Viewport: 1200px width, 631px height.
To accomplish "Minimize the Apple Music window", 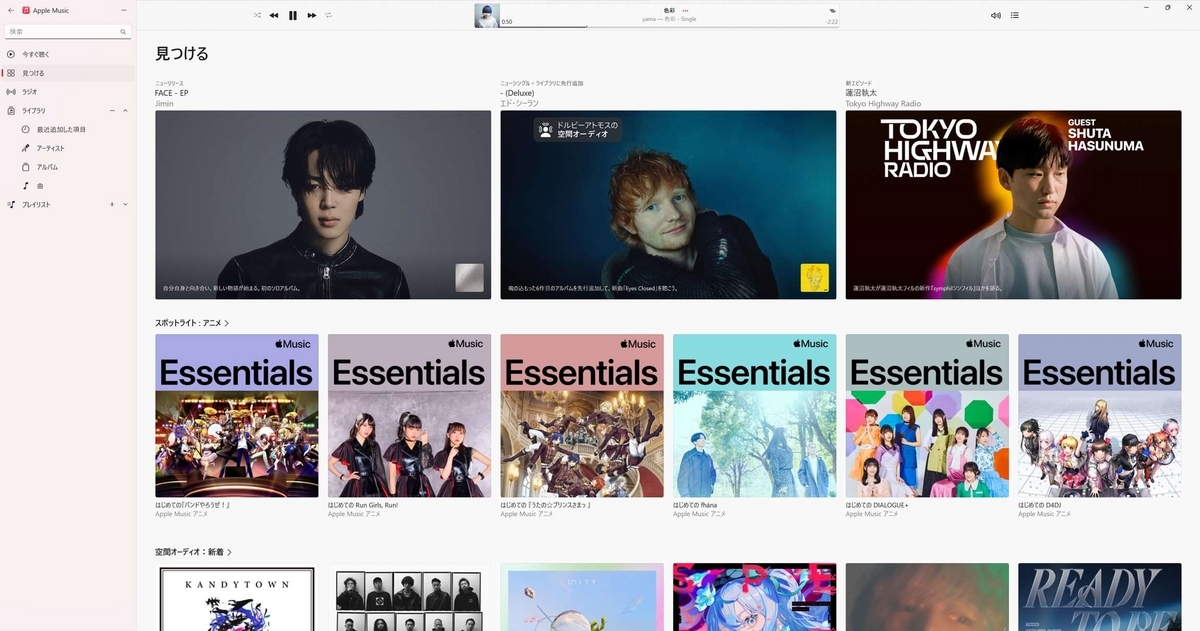I will (x=1146, y=7).
